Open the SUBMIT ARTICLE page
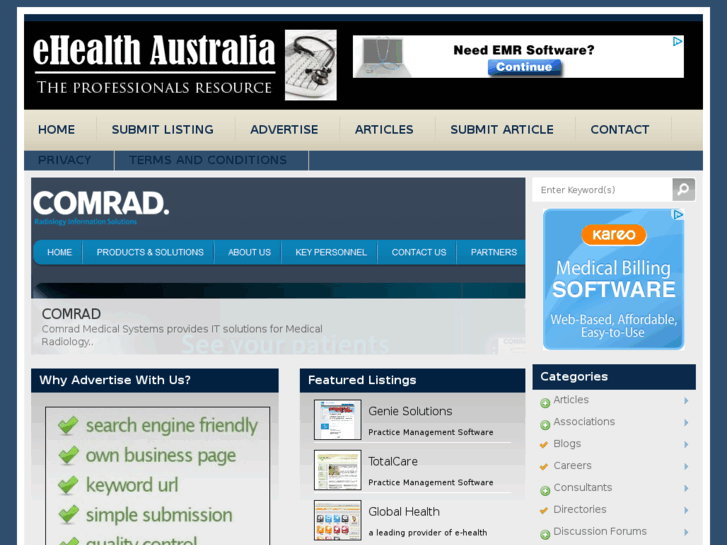The height and width of the screenshot is (545, 727). (x=502, y=129)
